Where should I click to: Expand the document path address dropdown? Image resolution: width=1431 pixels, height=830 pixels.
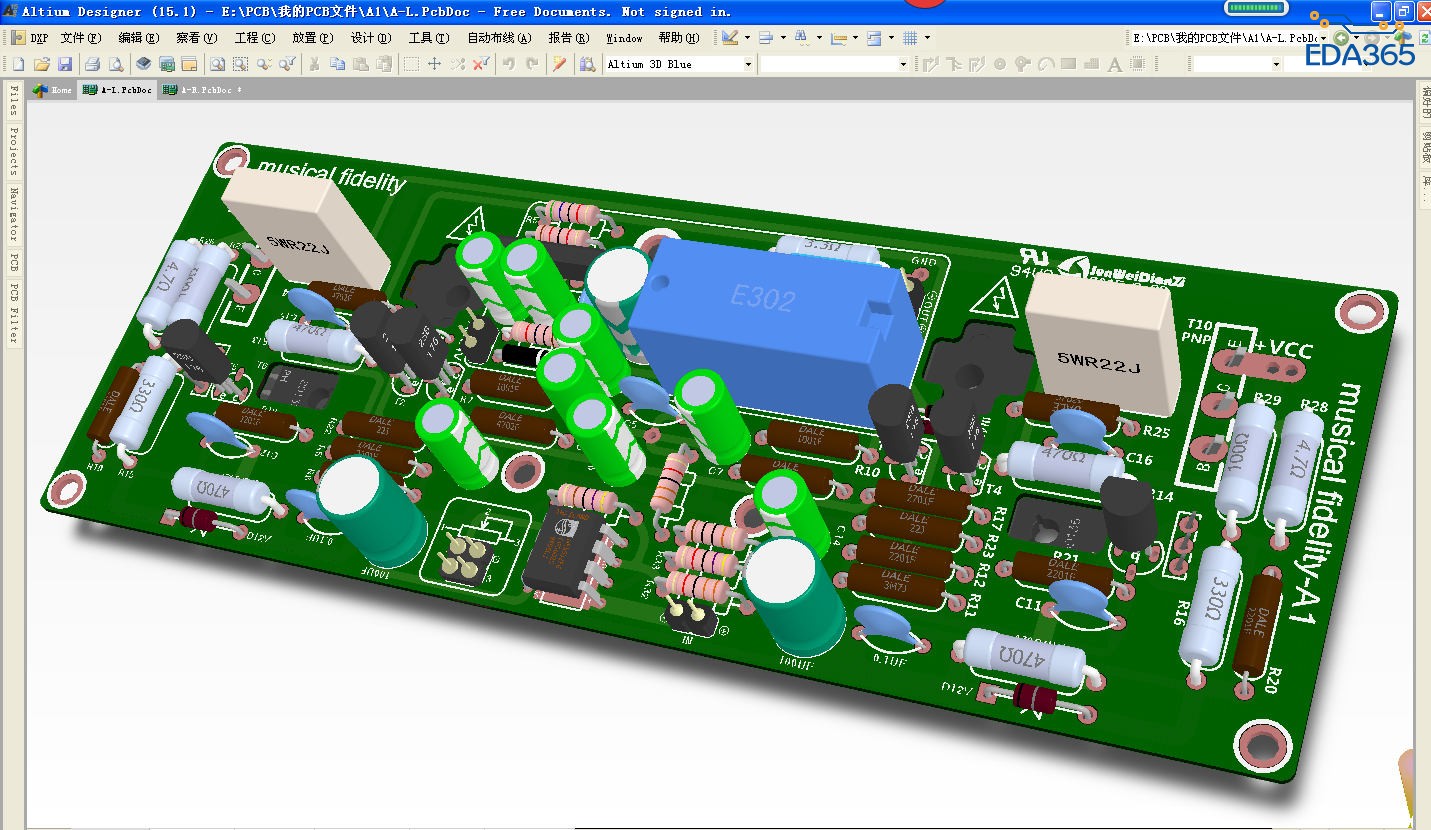click(1323, 38)
